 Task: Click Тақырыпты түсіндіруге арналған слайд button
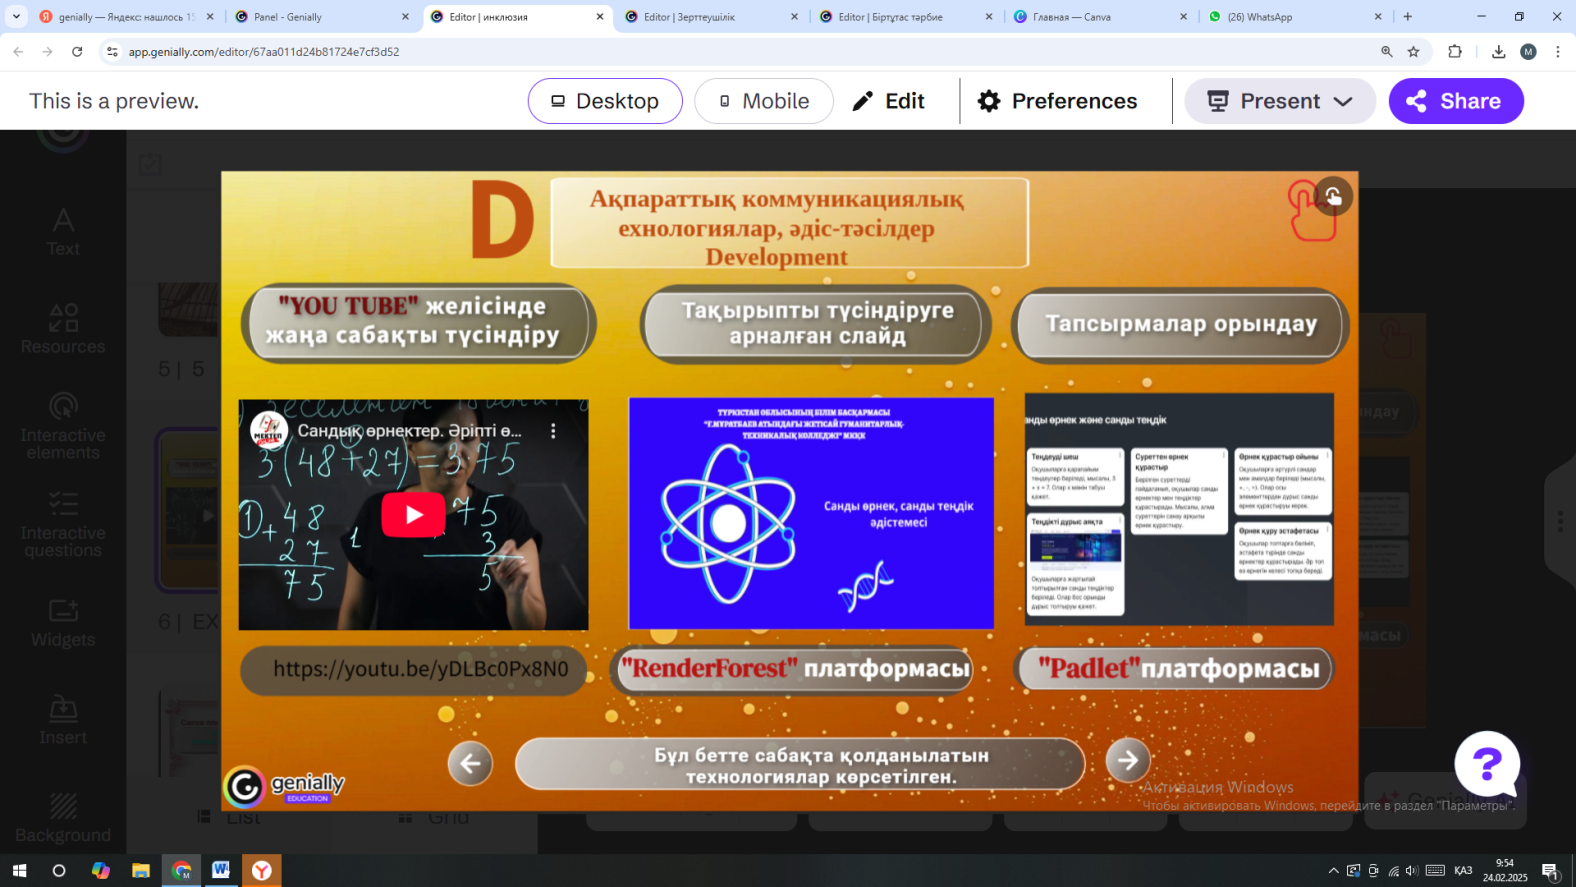coord(816,323)
